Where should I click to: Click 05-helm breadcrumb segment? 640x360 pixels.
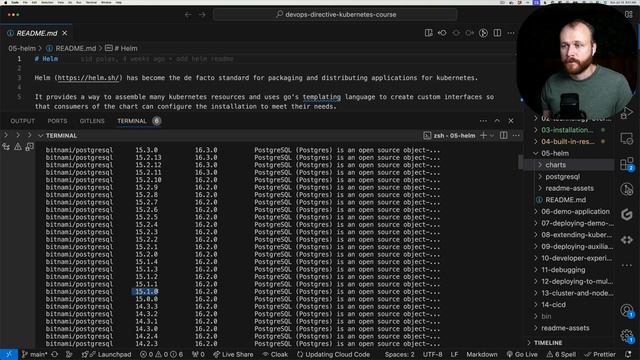click(x=22, y=48)
